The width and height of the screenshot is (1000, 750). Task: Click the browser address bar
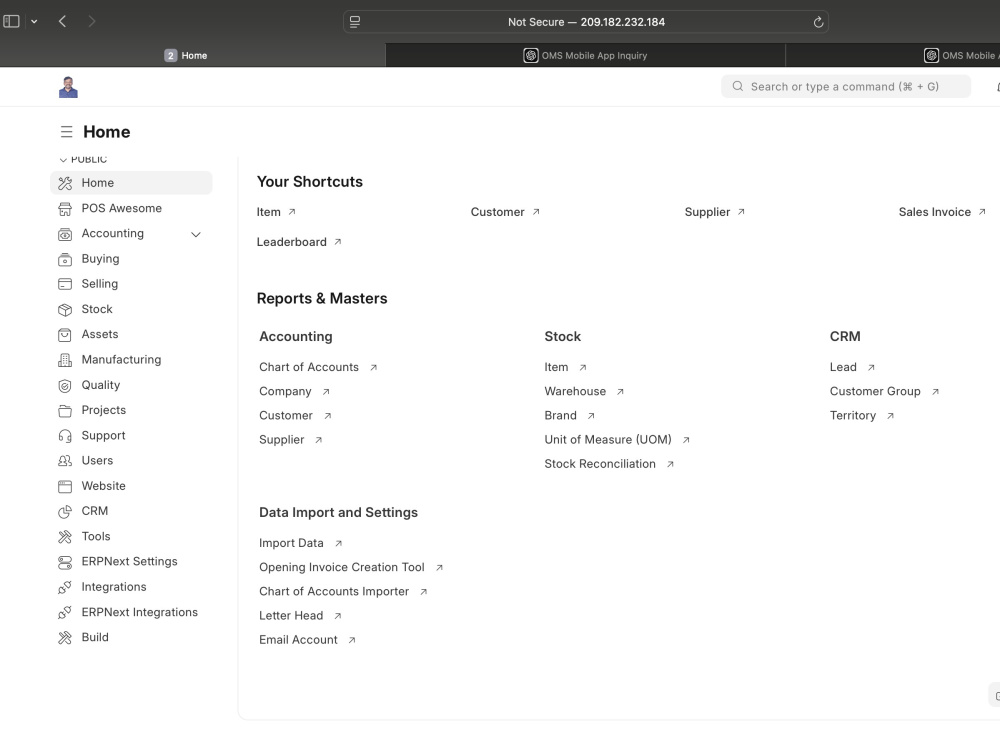coord(585,22)
